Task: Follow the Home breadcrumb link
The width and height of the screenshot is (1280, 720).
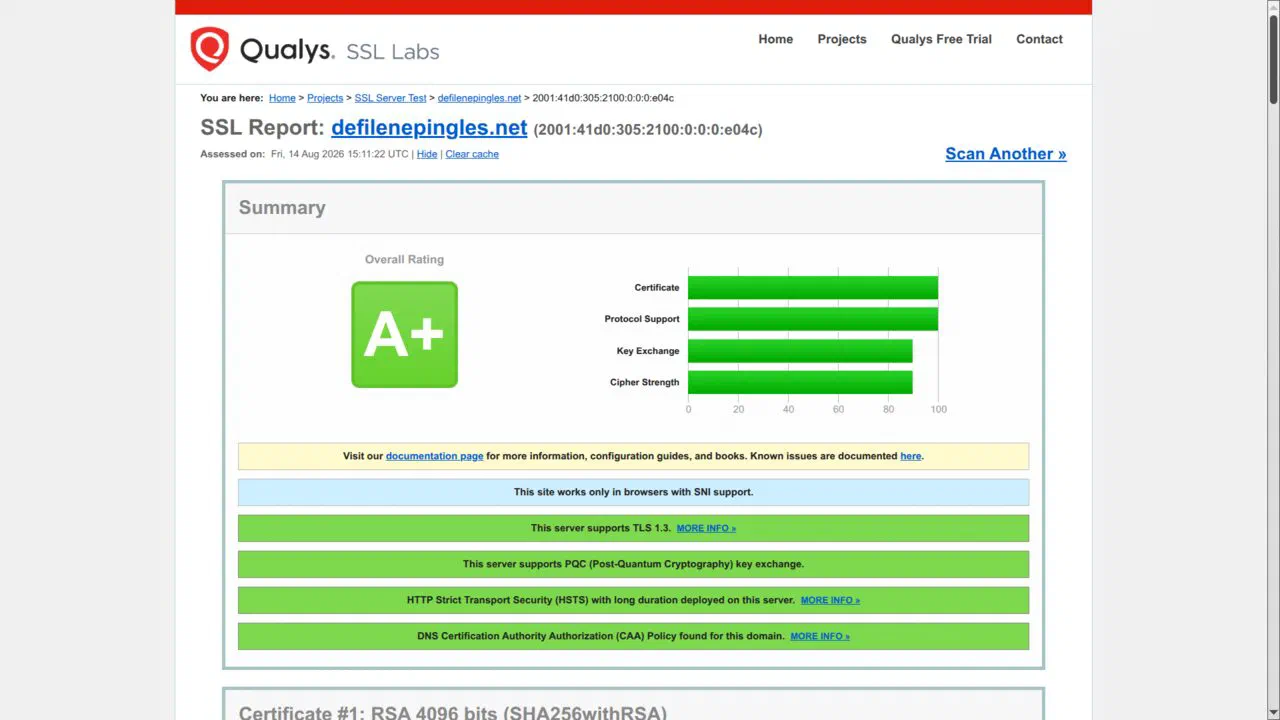Action: [x=282, y=98]
